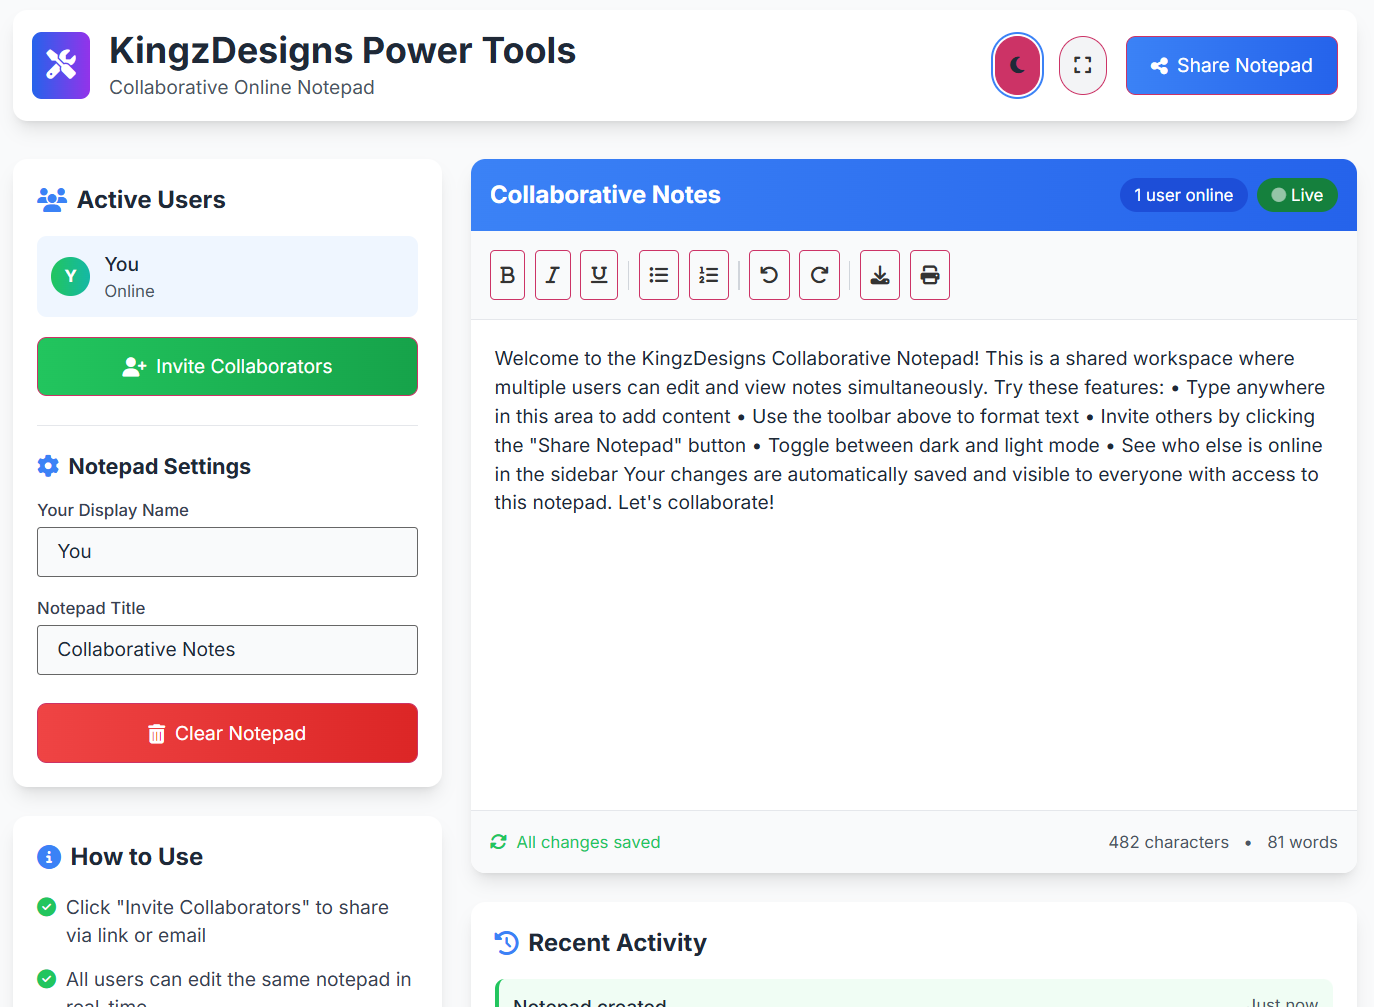Image resolution: width=1374 pixels, height=1007 pixels.
Task: Click the Notepad Settings gear icon
Action: pyautogui.click(x=48, y=466)
